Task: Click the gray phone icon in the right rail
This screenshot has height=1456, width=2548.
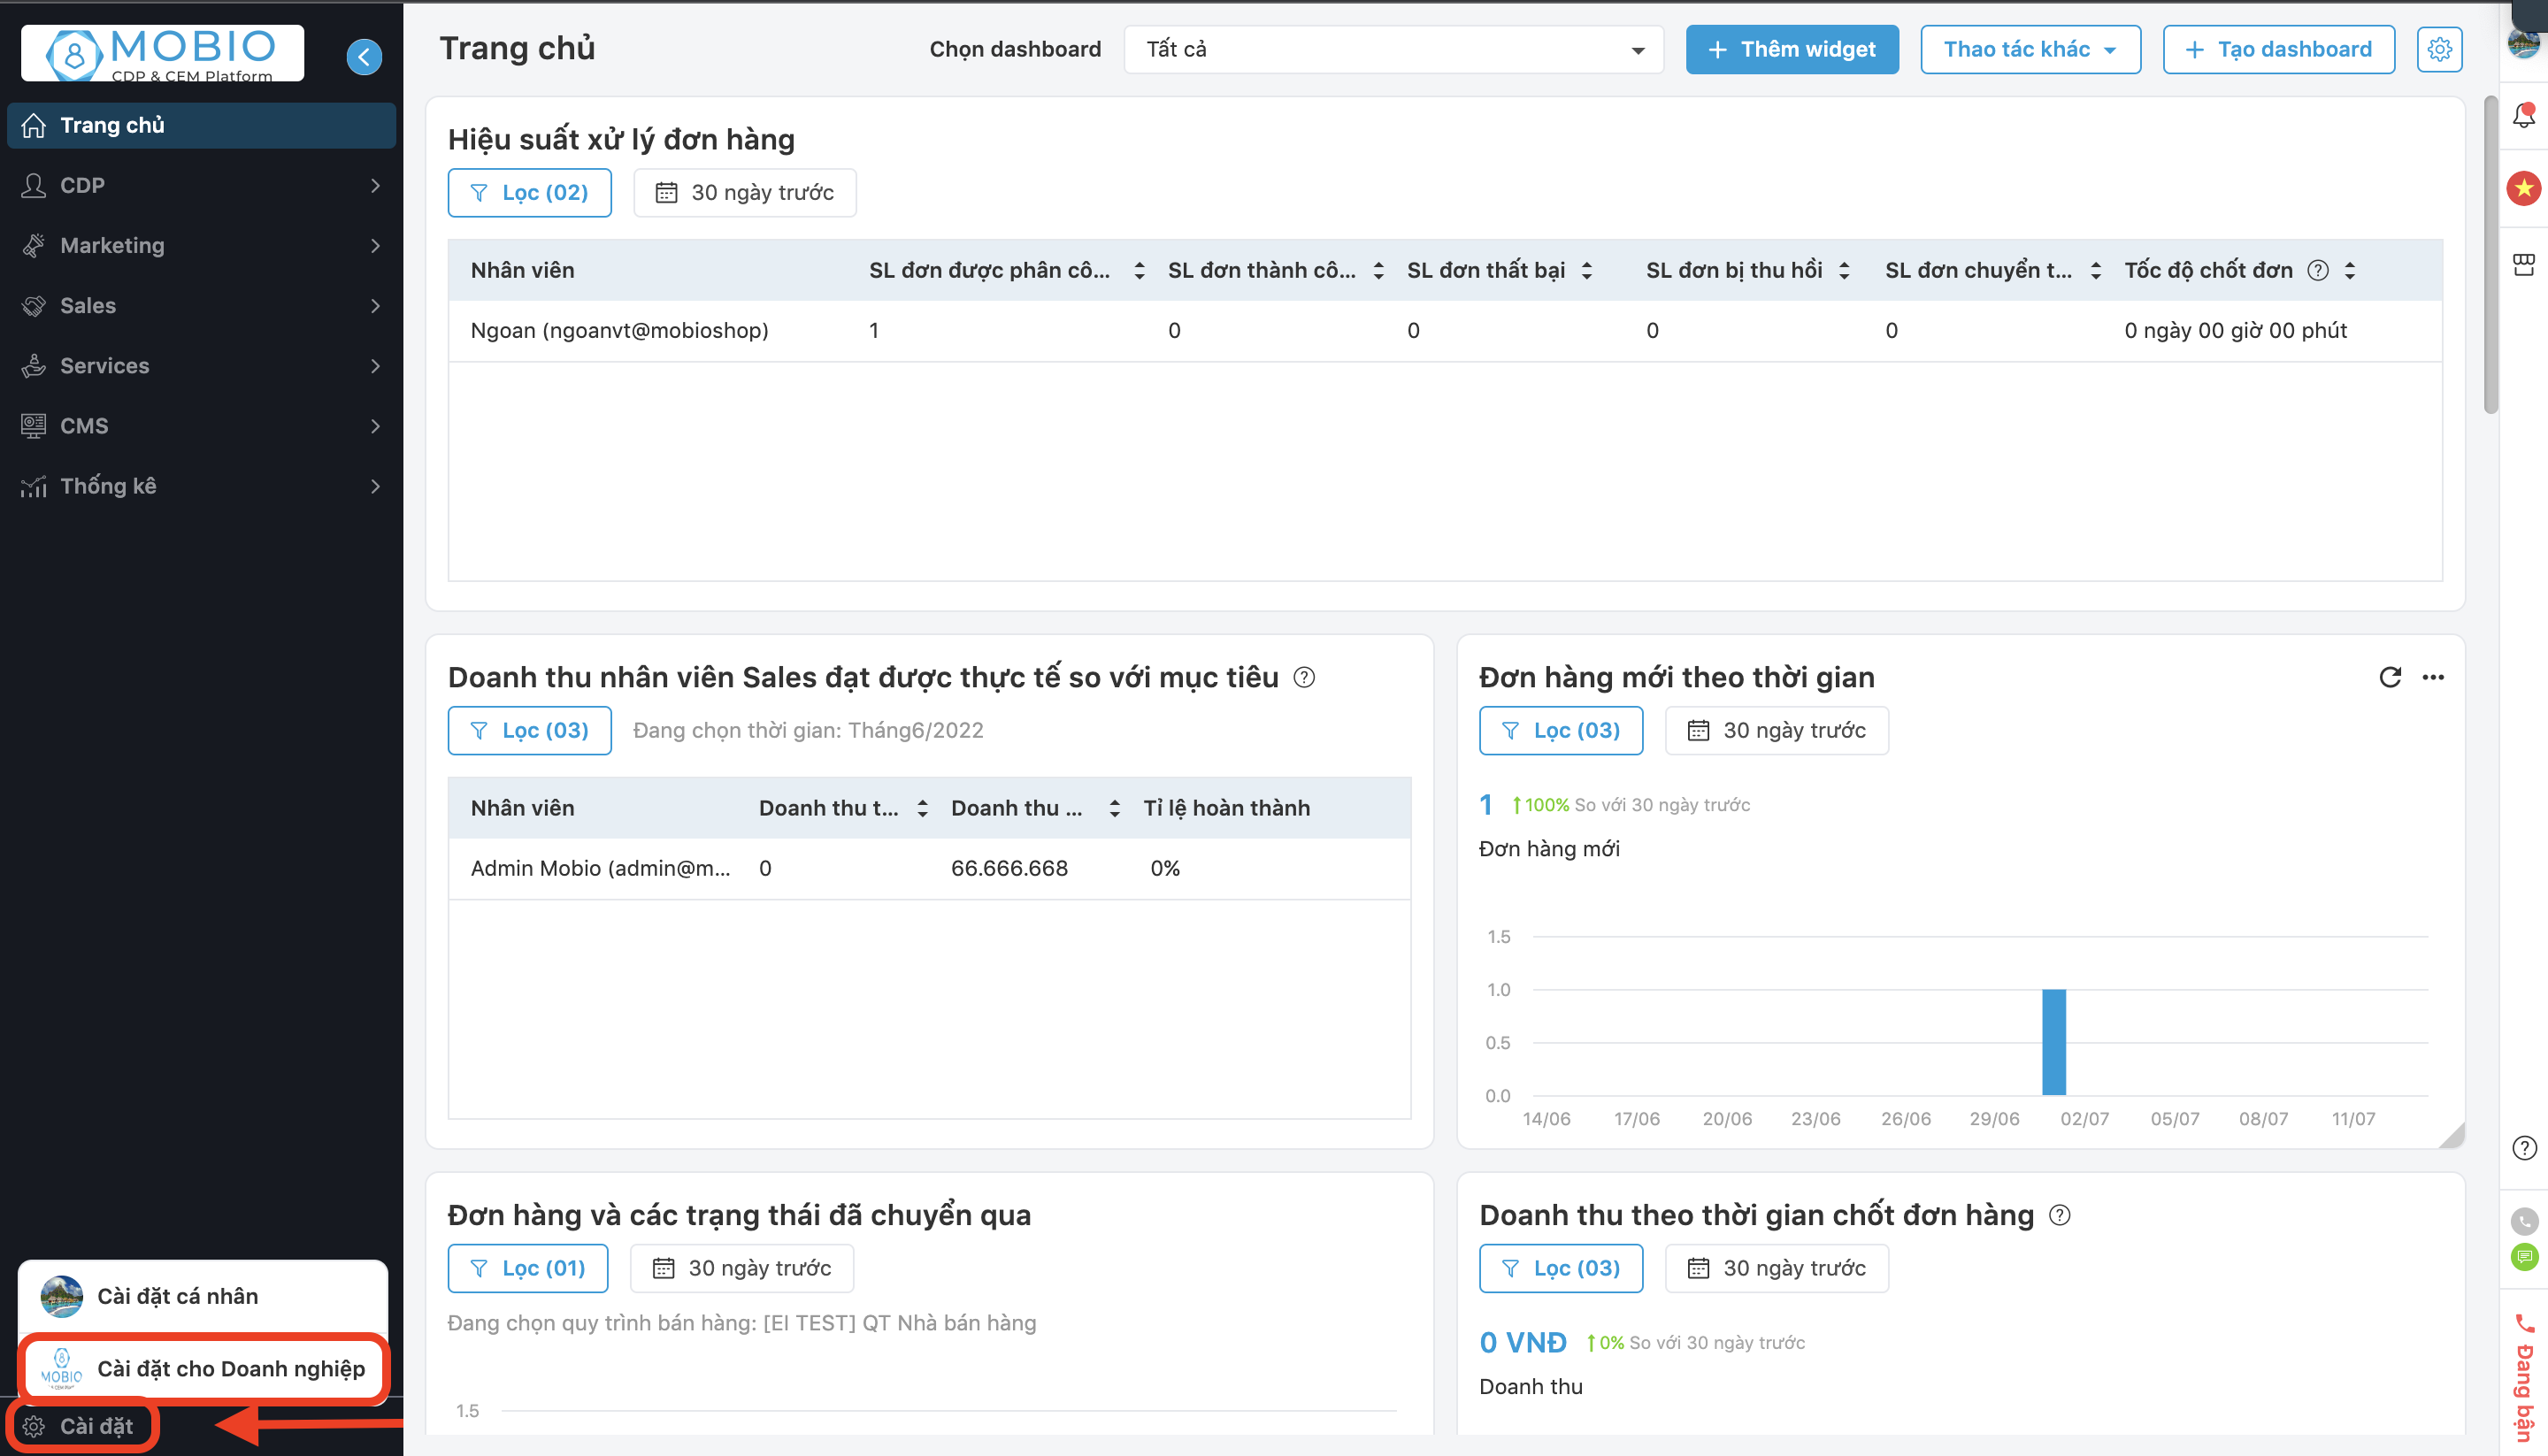Action: point(2524,1221)
